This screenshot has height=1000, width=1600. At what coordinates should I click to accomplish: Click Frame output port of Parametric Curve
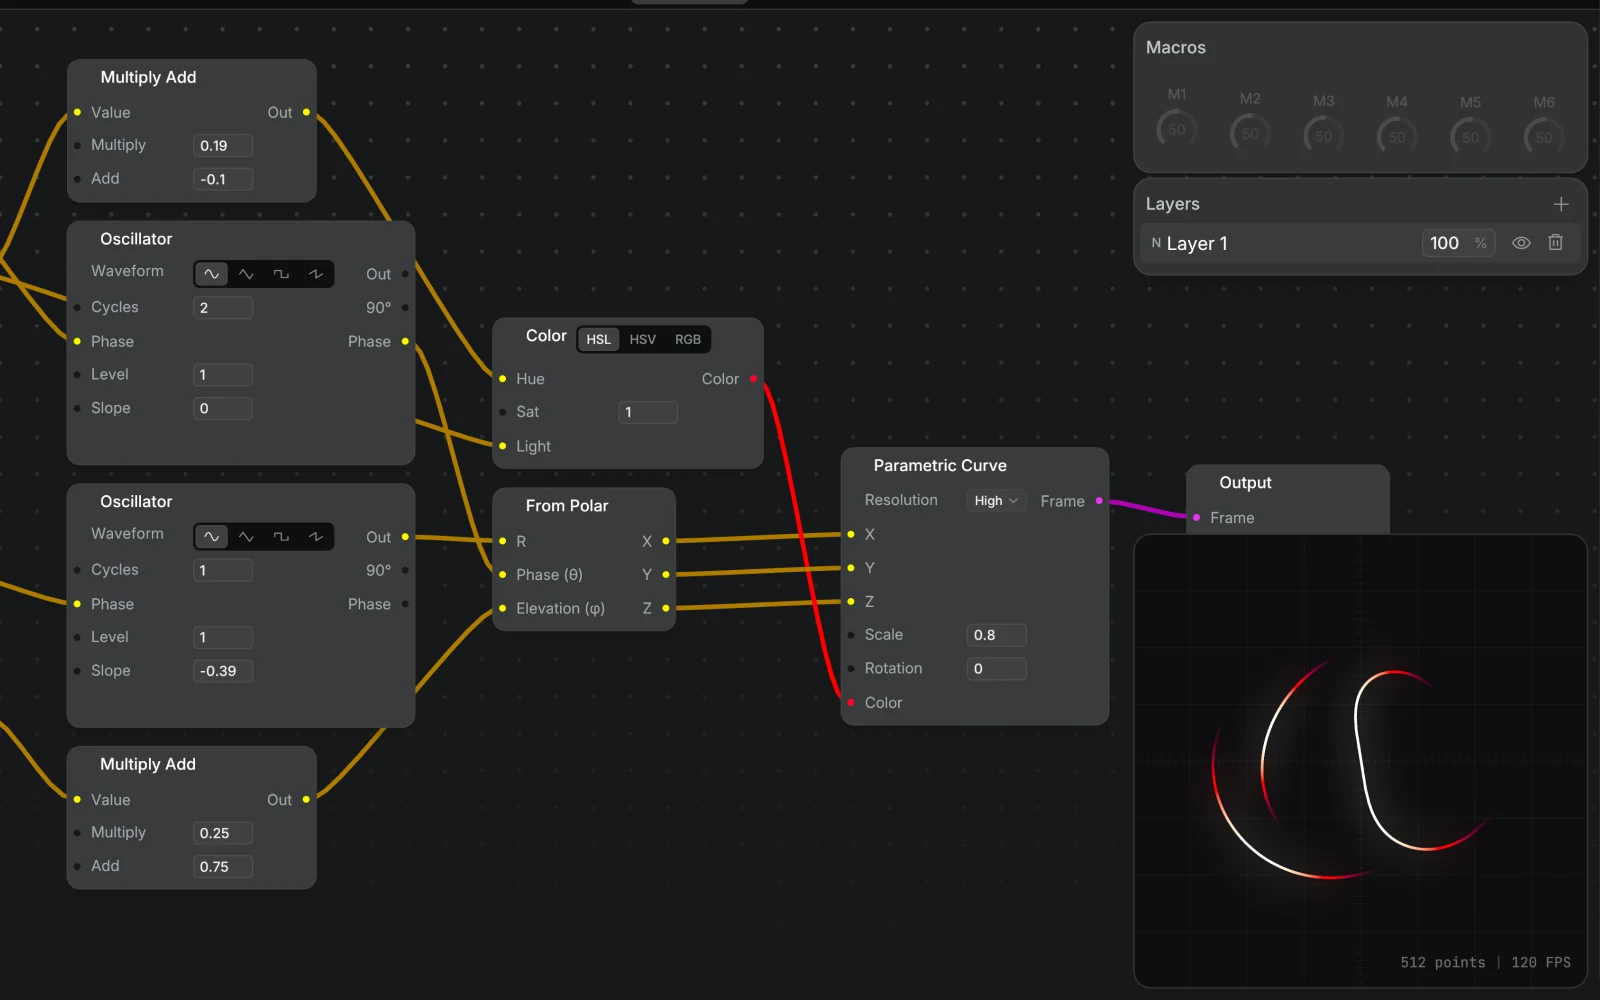coord(1099,501)
